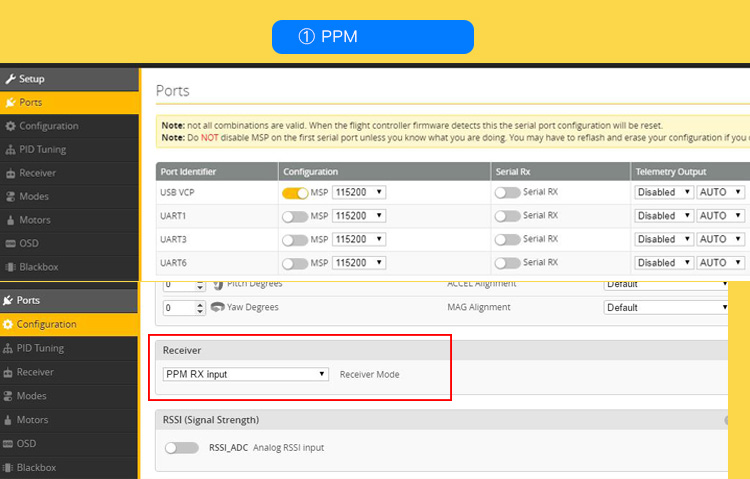Enable Serial RX on UART3

click(507, 240)
